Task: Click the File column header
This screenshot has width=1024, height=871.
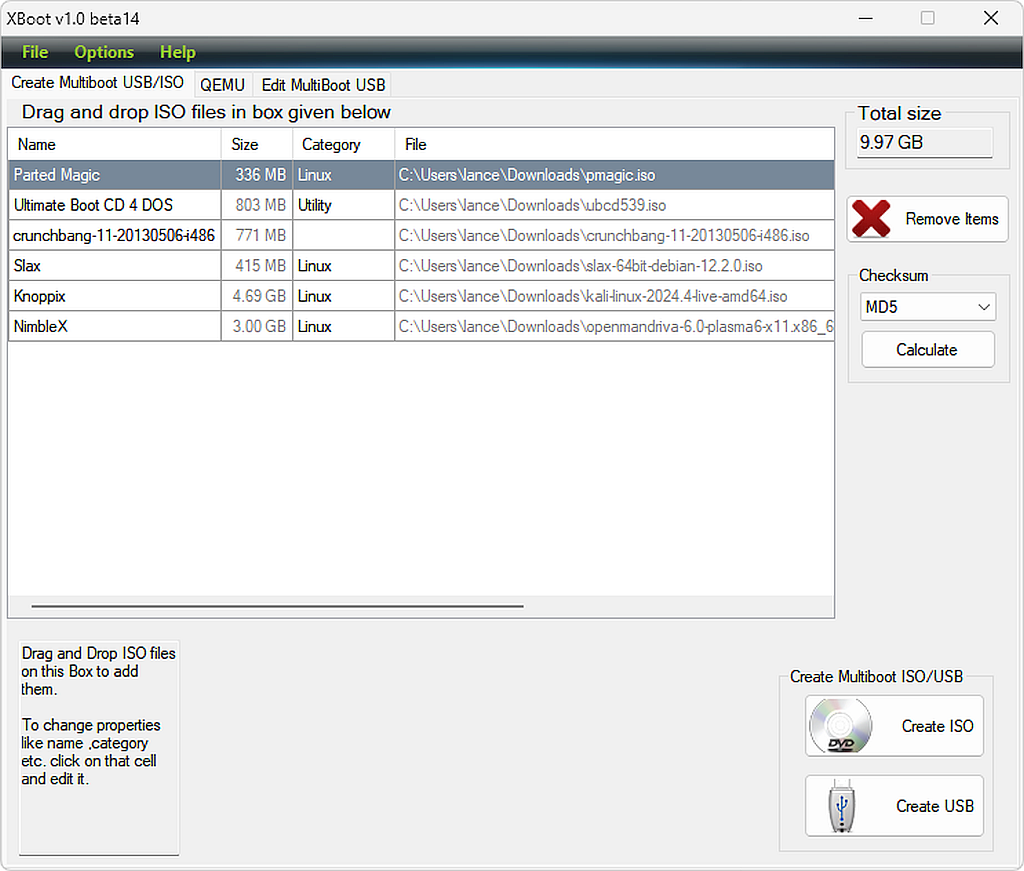Action: (615, 144)
